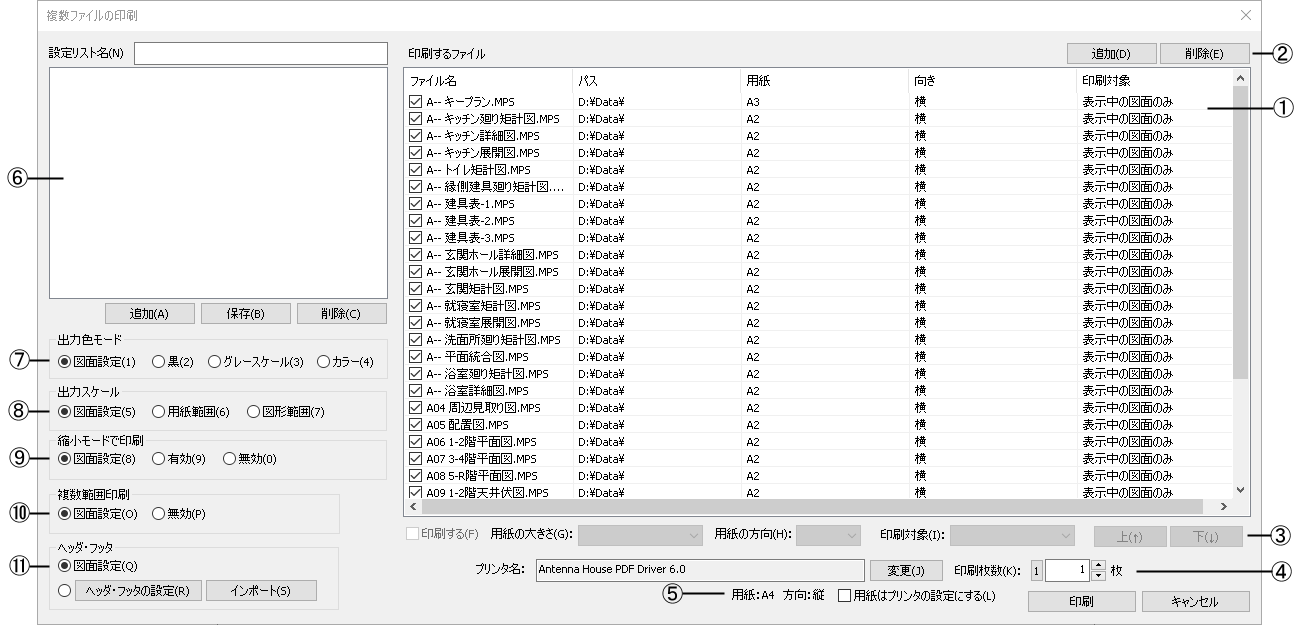Click ヘッダ・フッタの設定(R) button

tap(138, 589)
